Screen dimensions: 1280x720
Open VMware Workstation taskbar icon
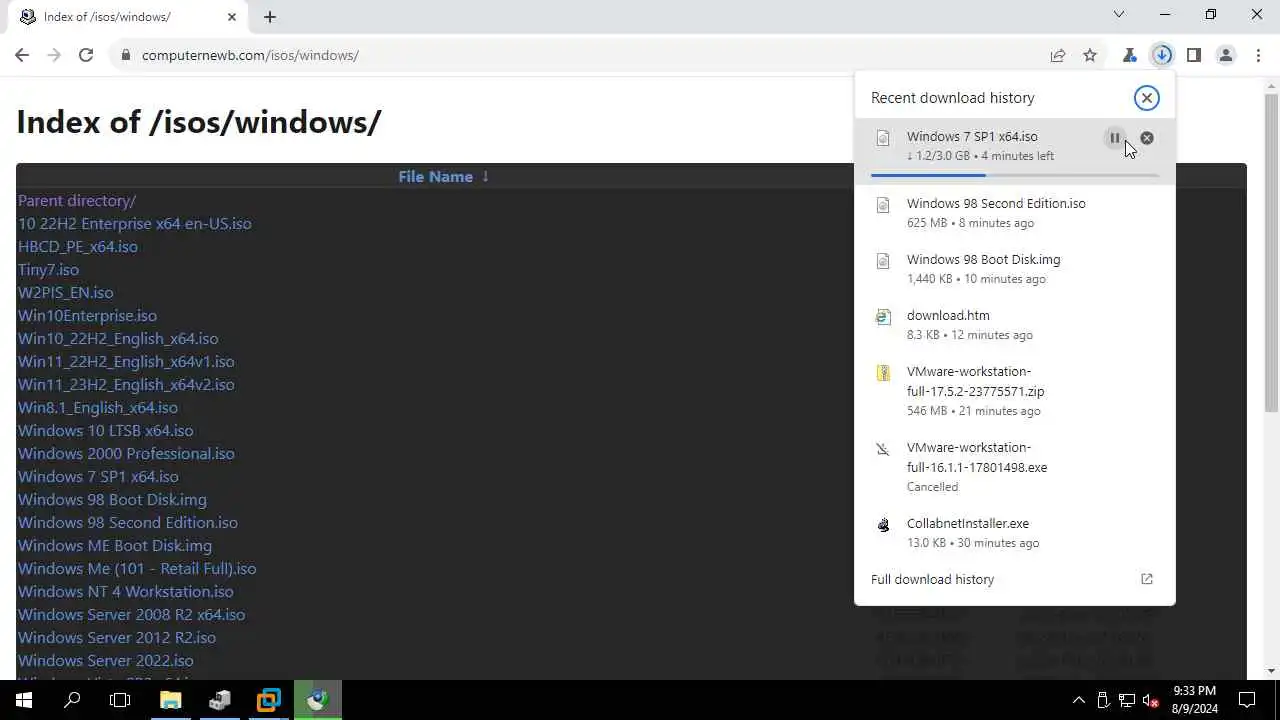269,700
